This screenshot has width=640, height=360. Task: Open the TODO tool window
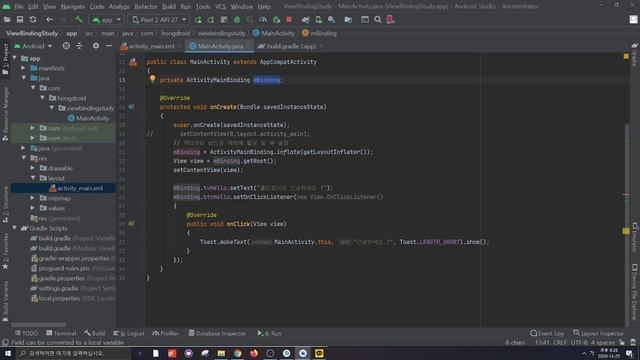(26, 333)
